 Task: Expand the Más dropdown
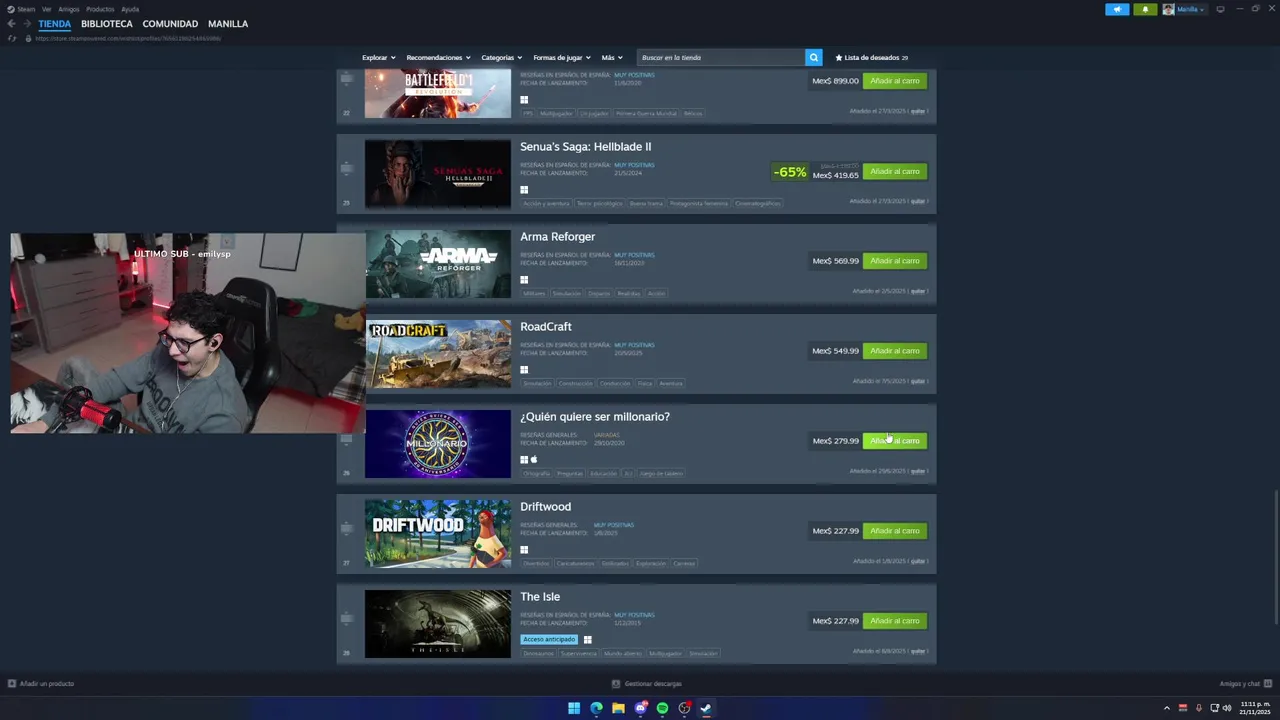tap(612, 58)
